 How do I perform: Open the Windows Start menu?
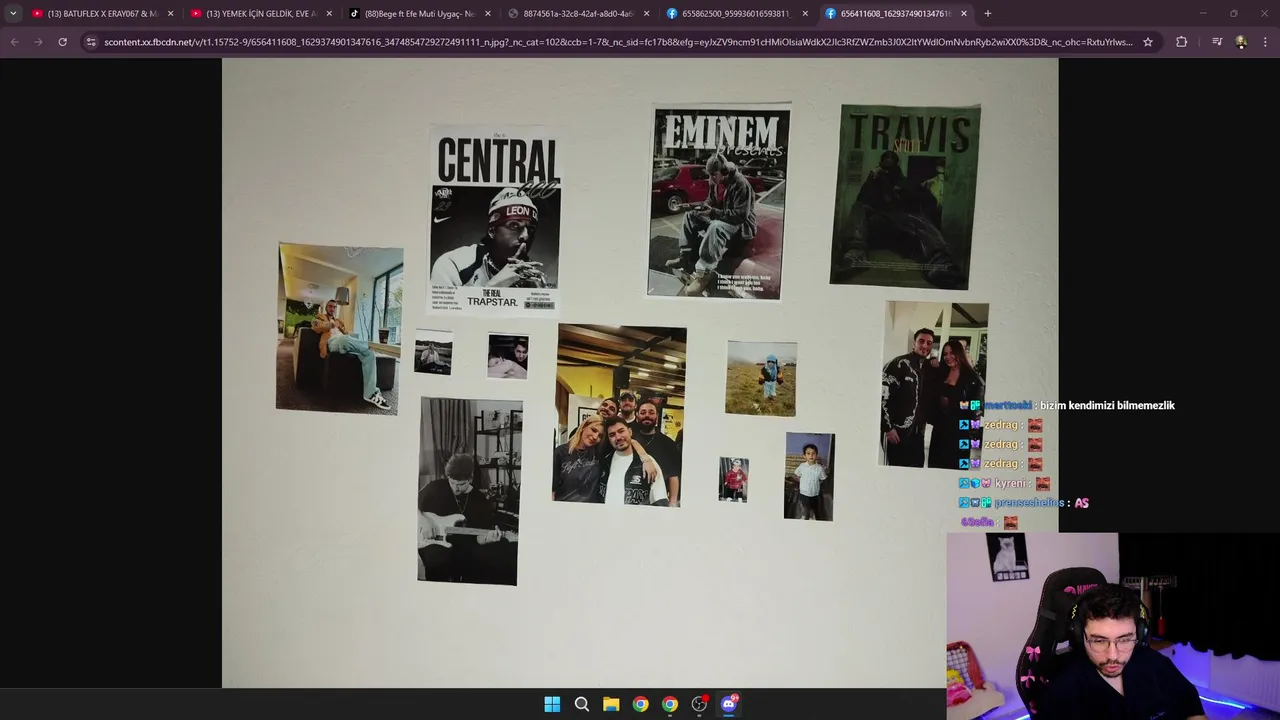[552, 704]
